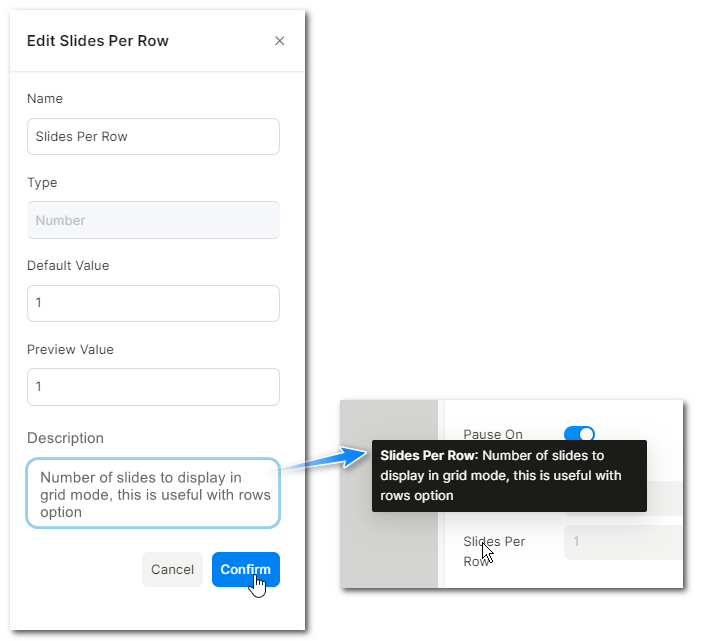Select the Slides Per Row field in panel
The height and width of the screenshot is (641, 703).
(x=622, y=543)
